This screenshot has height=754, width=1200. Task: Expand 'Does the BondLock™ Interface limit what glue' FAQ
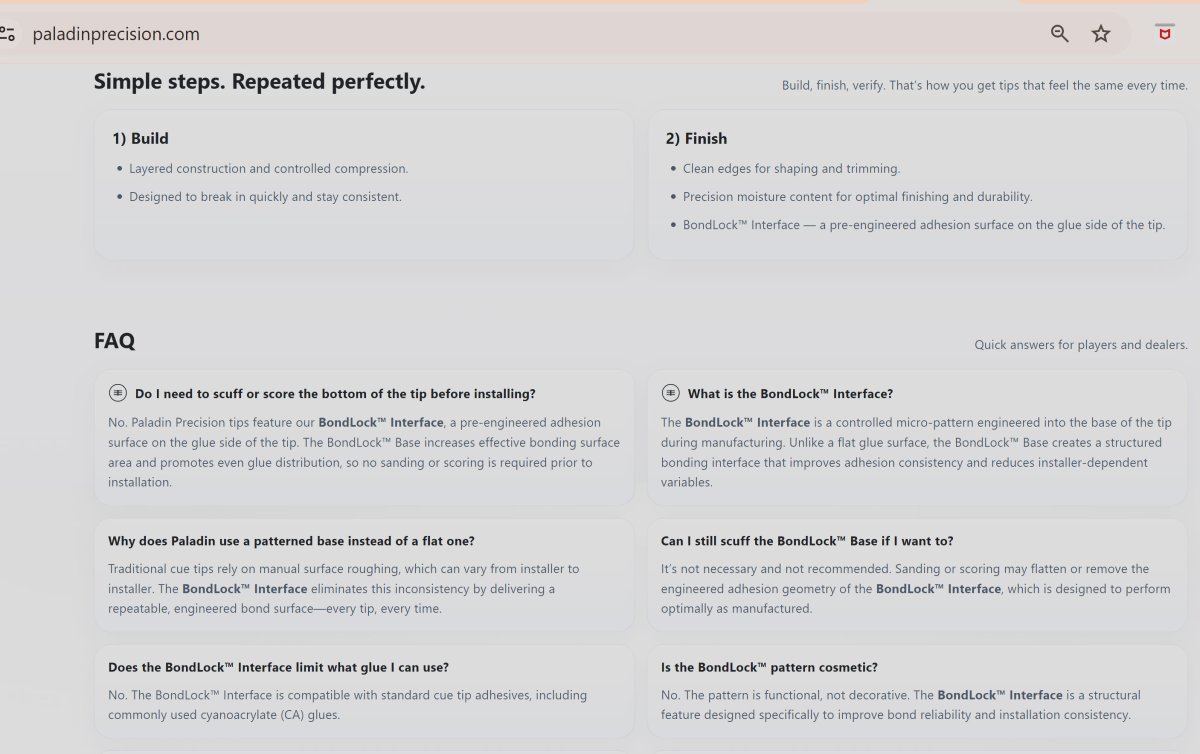click(278, 667)
